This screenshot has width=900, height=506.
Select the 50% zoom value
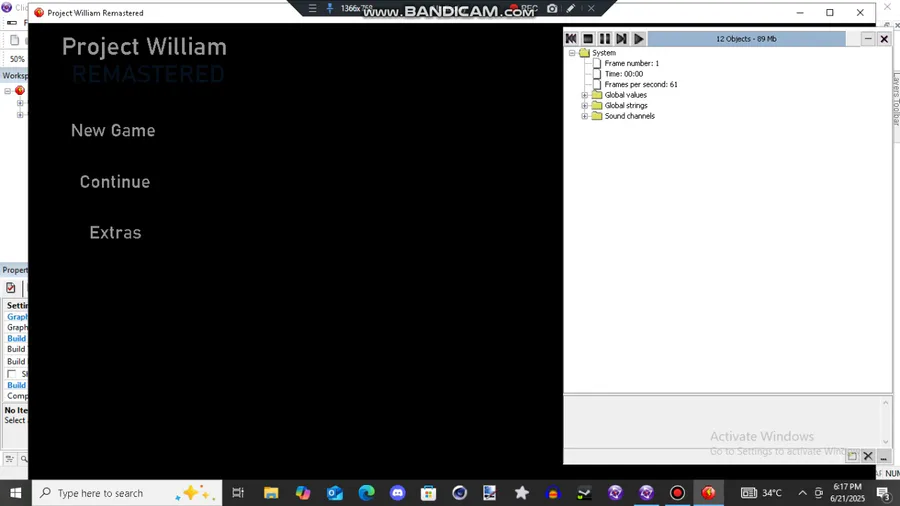tap(17, 59)
